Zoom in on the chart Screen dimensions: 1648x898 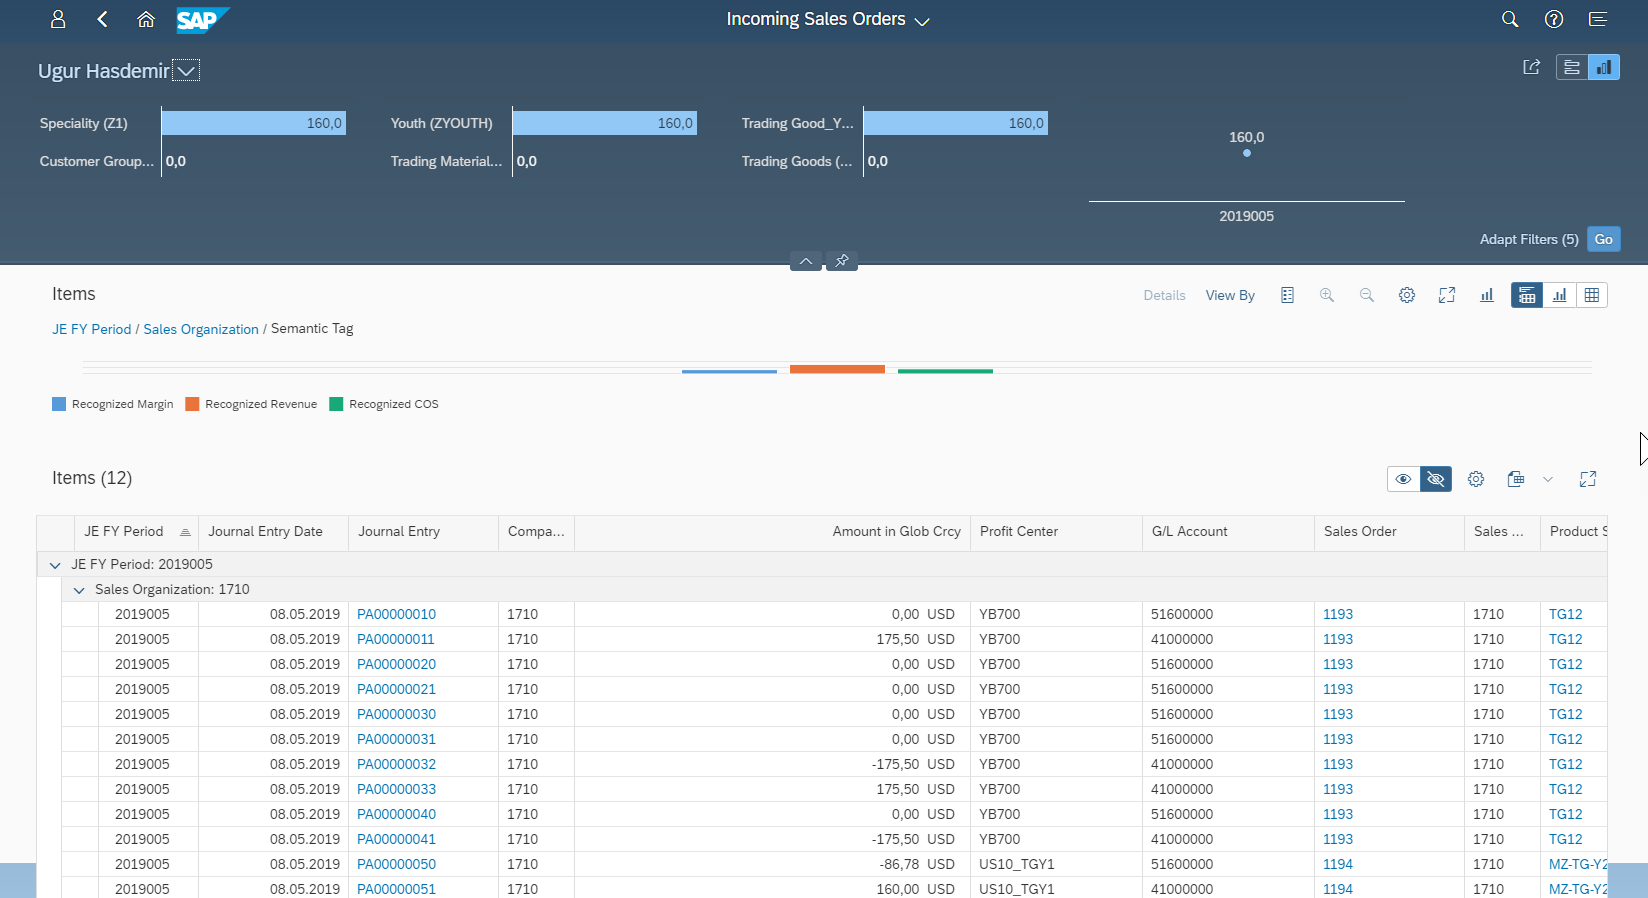click(1327, 295)
